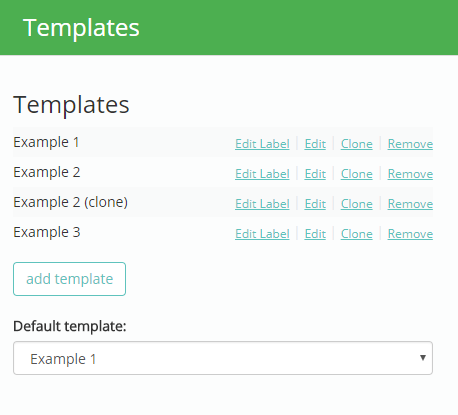Edit Label for Example 3

click(262, 234)
